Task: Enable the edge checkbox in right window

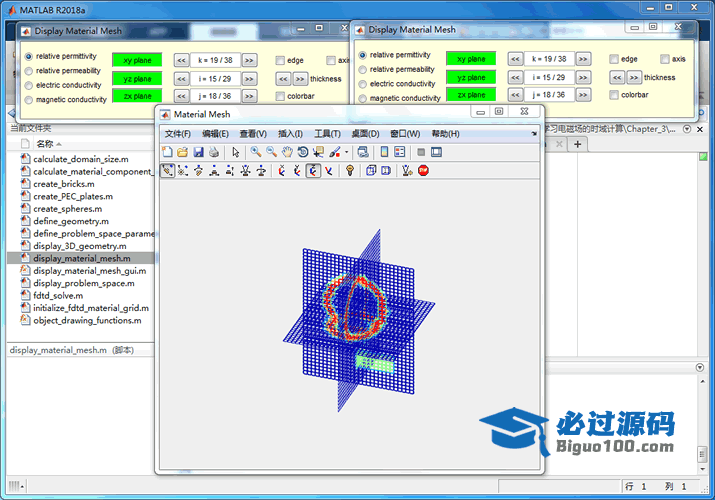Action: (614, 59)
